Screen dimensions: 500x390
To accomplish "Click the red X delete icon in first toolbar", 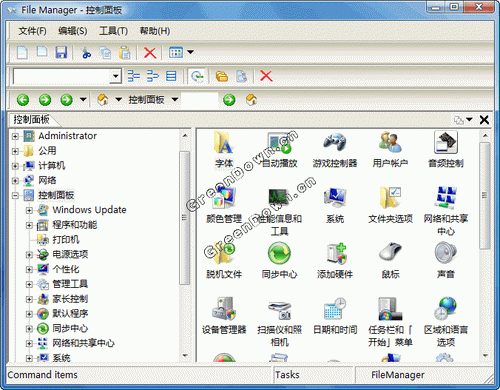I will (x=150, y=53).
